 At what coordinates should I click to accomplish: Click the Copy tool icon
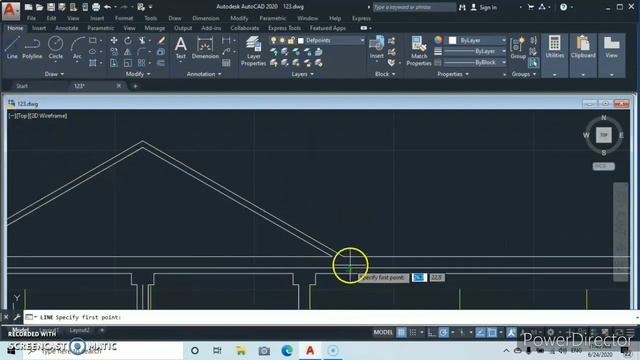coord(114,52)
